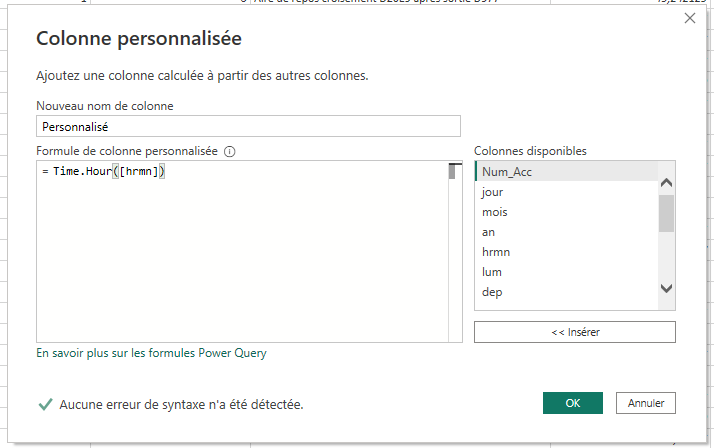Click the syntax check green checkmark

45,404
